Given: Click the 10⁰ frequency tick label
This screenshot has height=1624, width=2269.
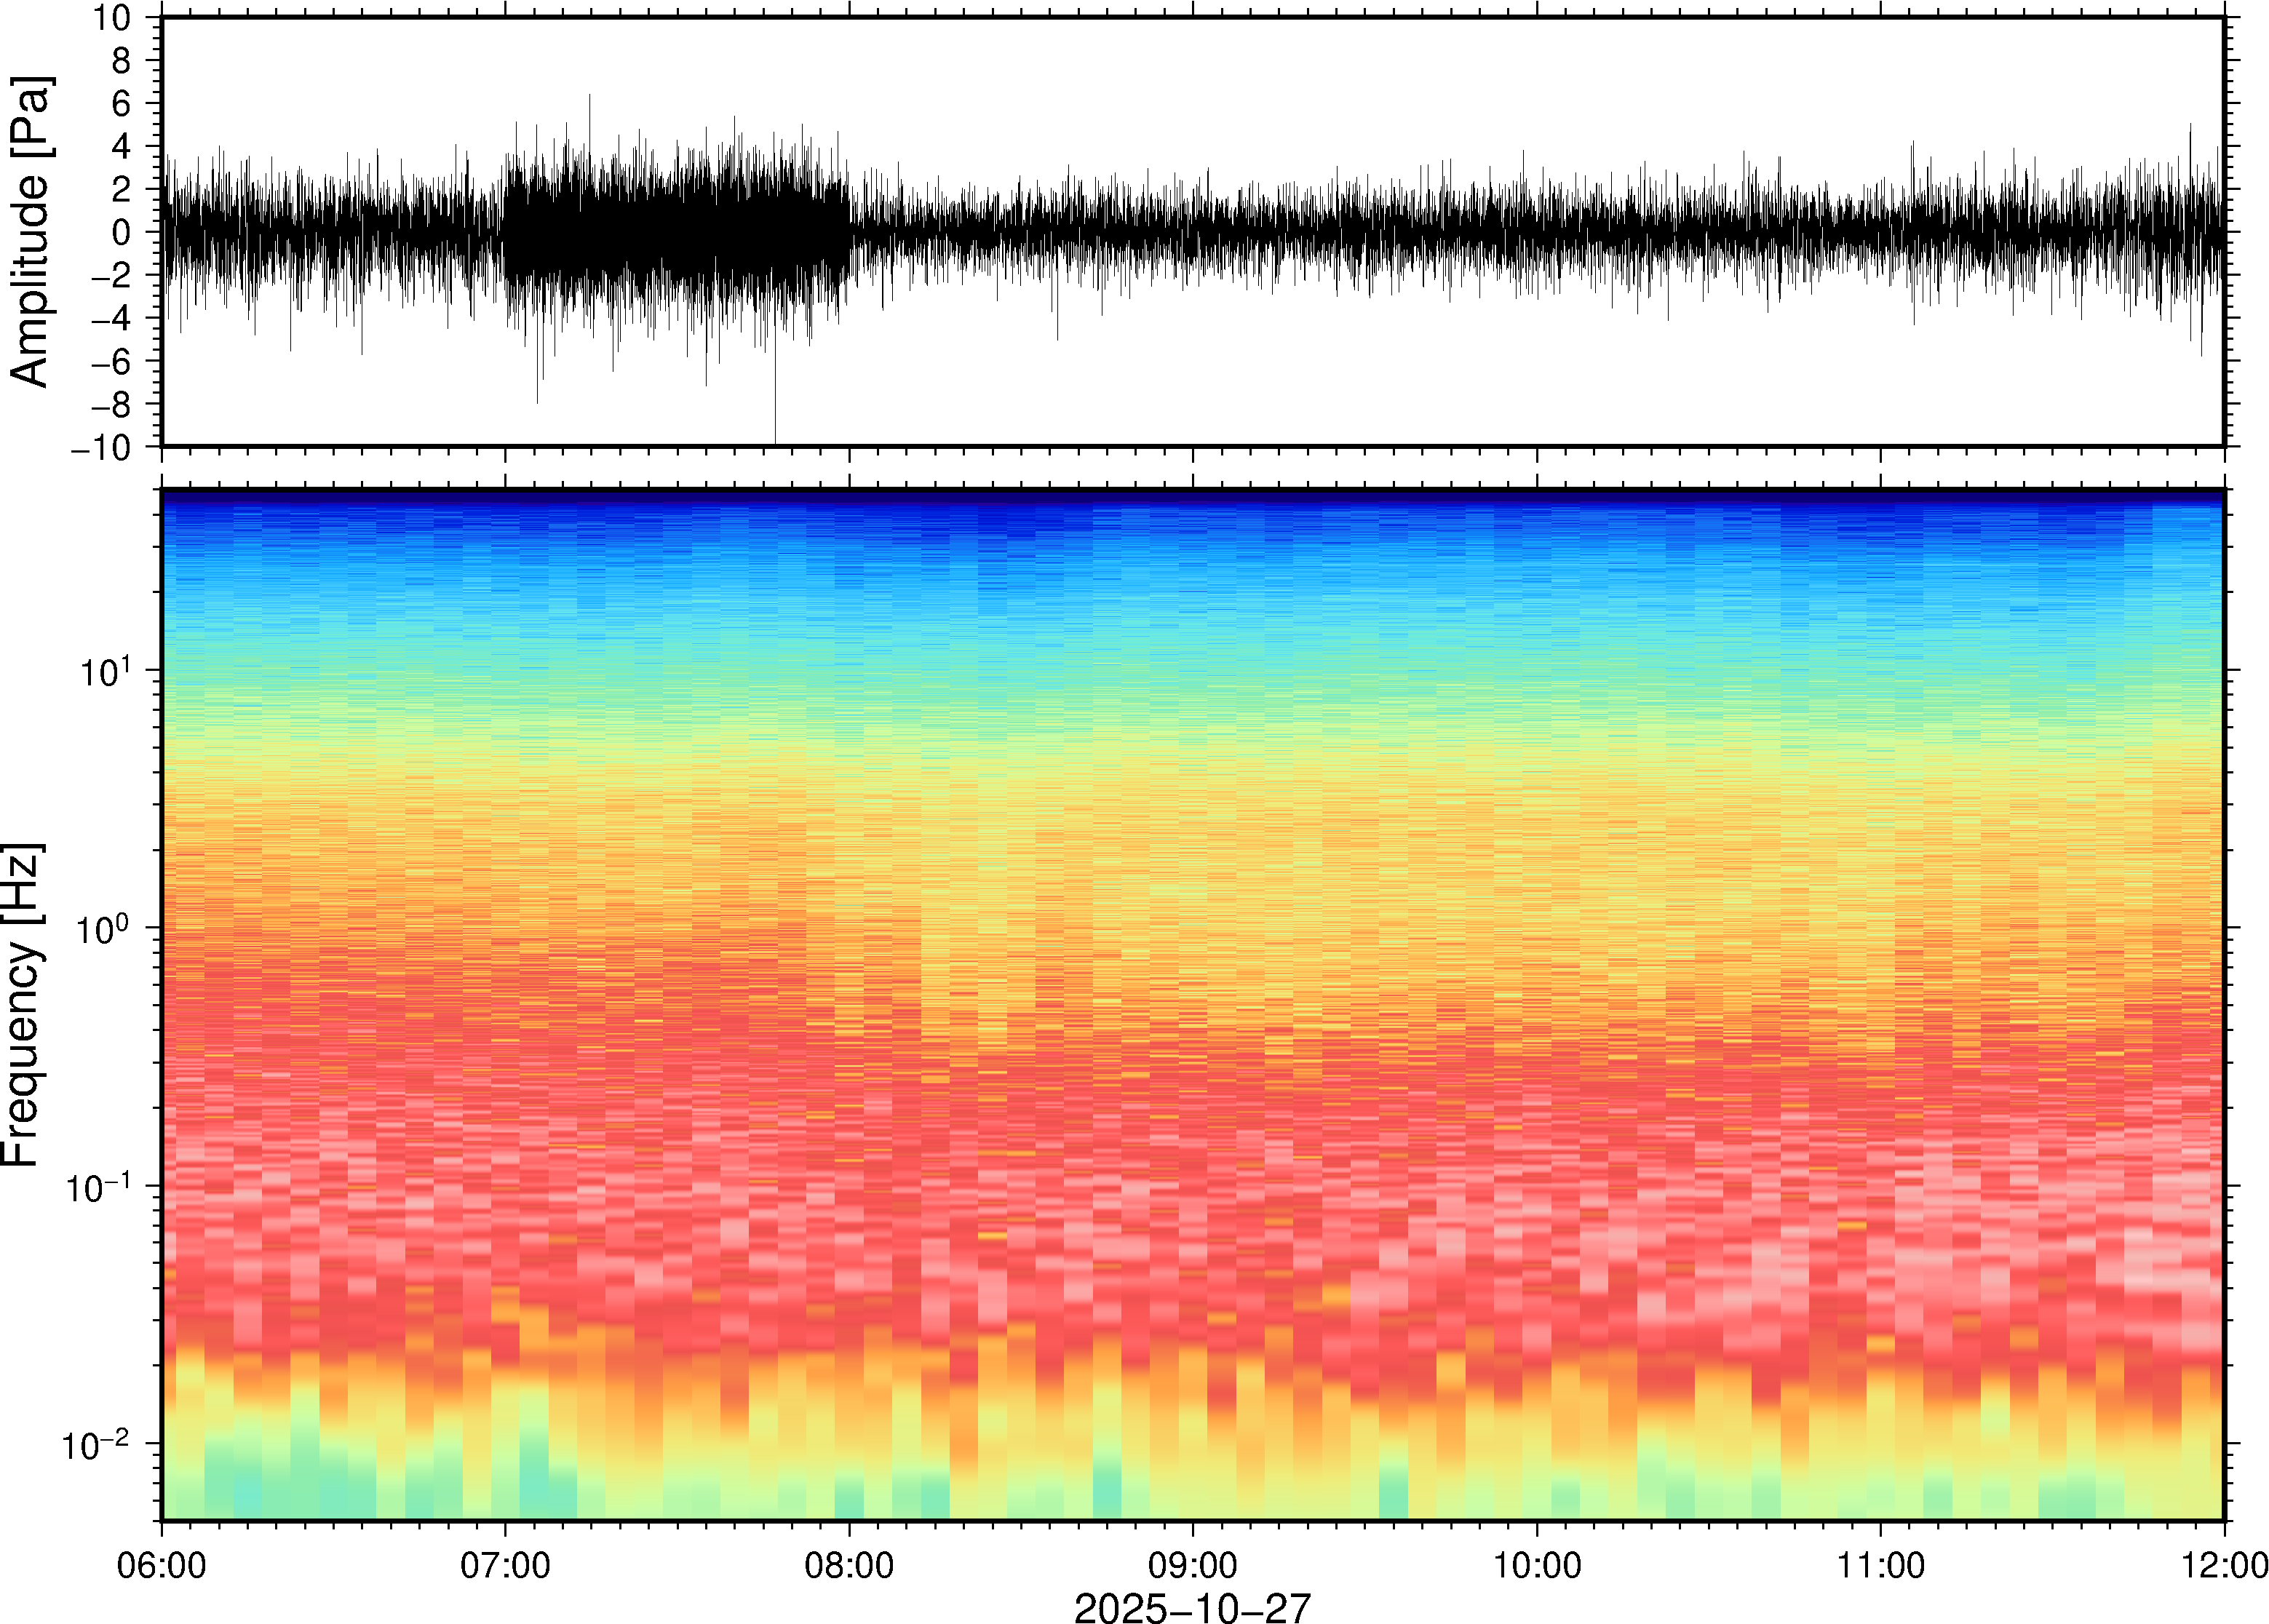Looking at the screenshot, I should pos(104,929).
